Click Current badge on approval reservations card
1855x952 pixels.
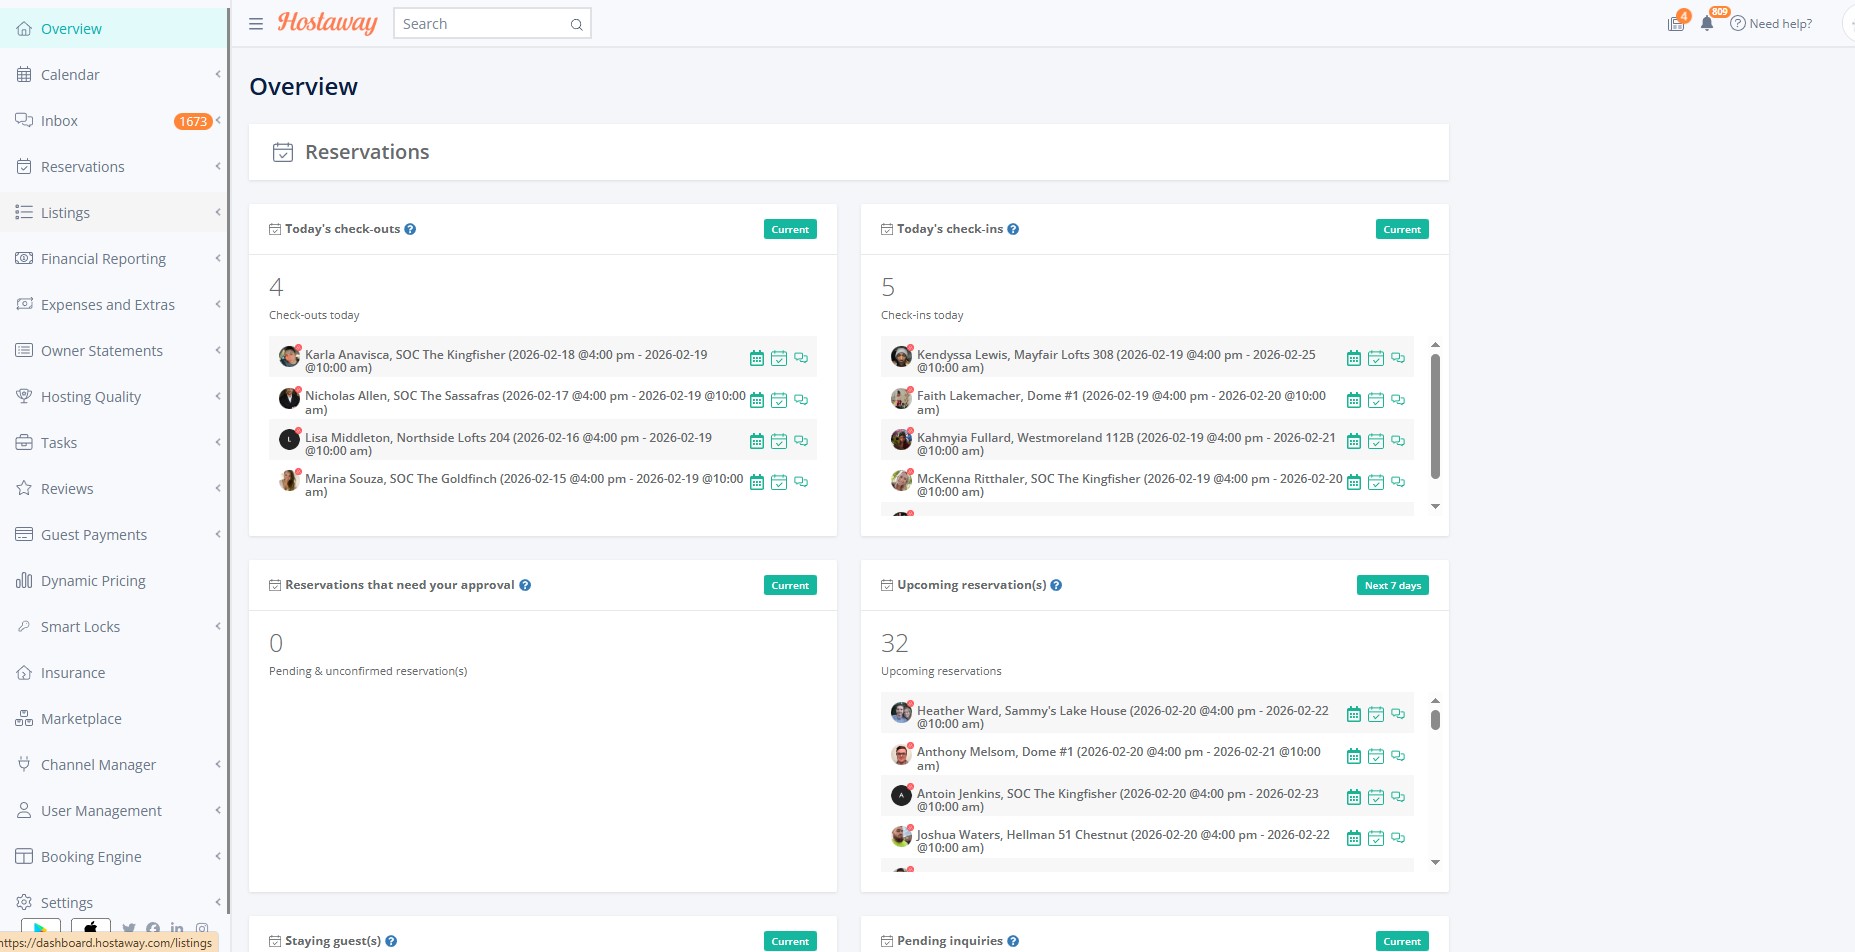(x=790, y=585)
